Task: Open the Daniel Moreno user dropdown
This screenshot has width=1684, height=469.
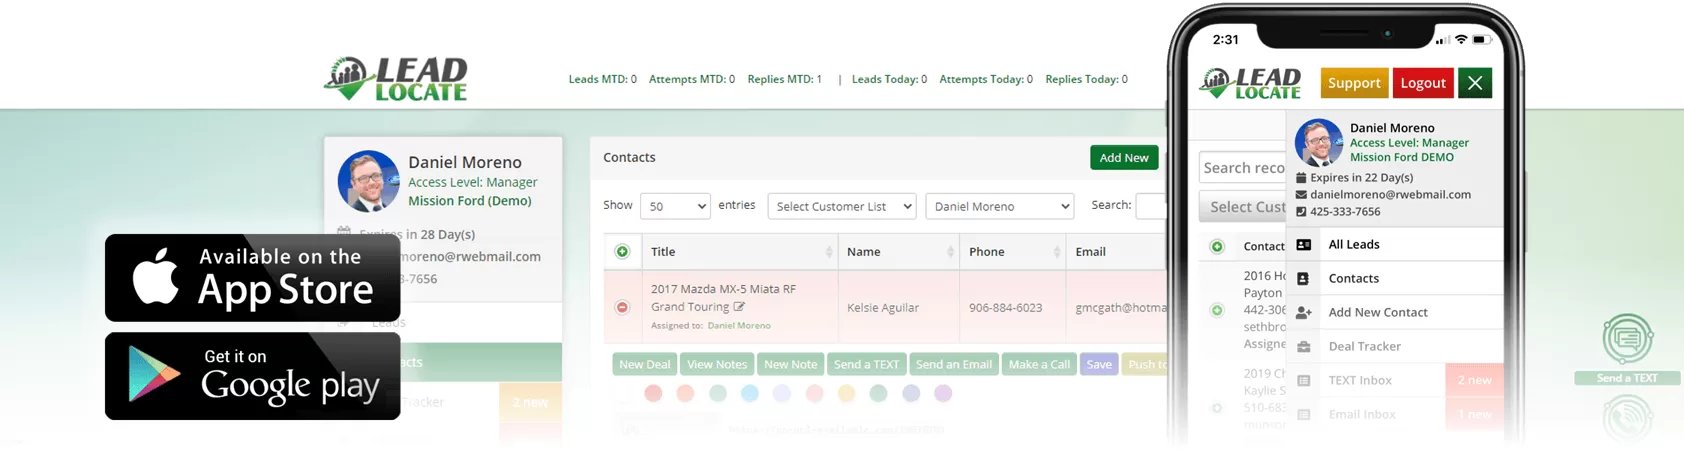Action: pyautogui.click(x=1000, y=206)
